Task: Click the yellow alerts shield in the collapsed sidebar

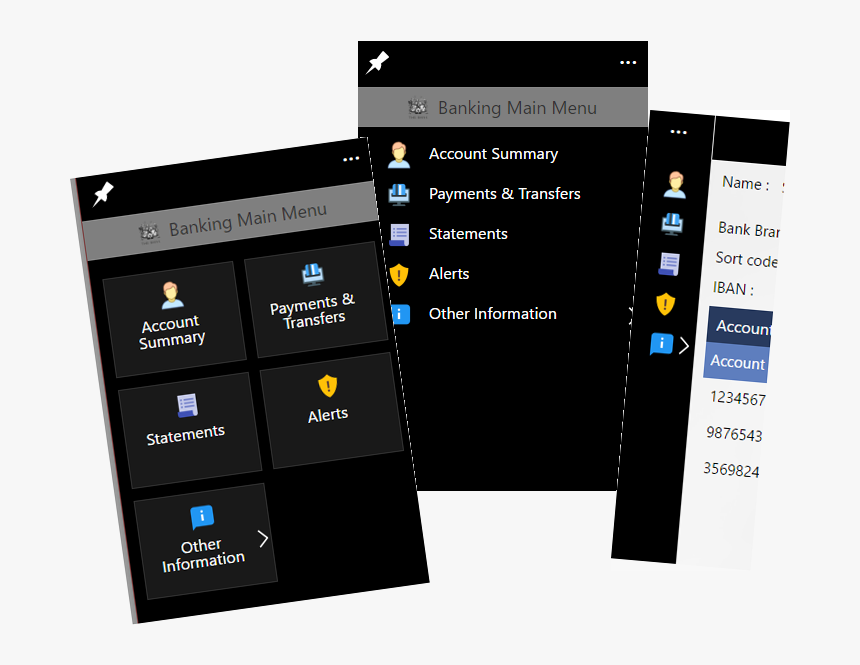Action: point(666,304)
